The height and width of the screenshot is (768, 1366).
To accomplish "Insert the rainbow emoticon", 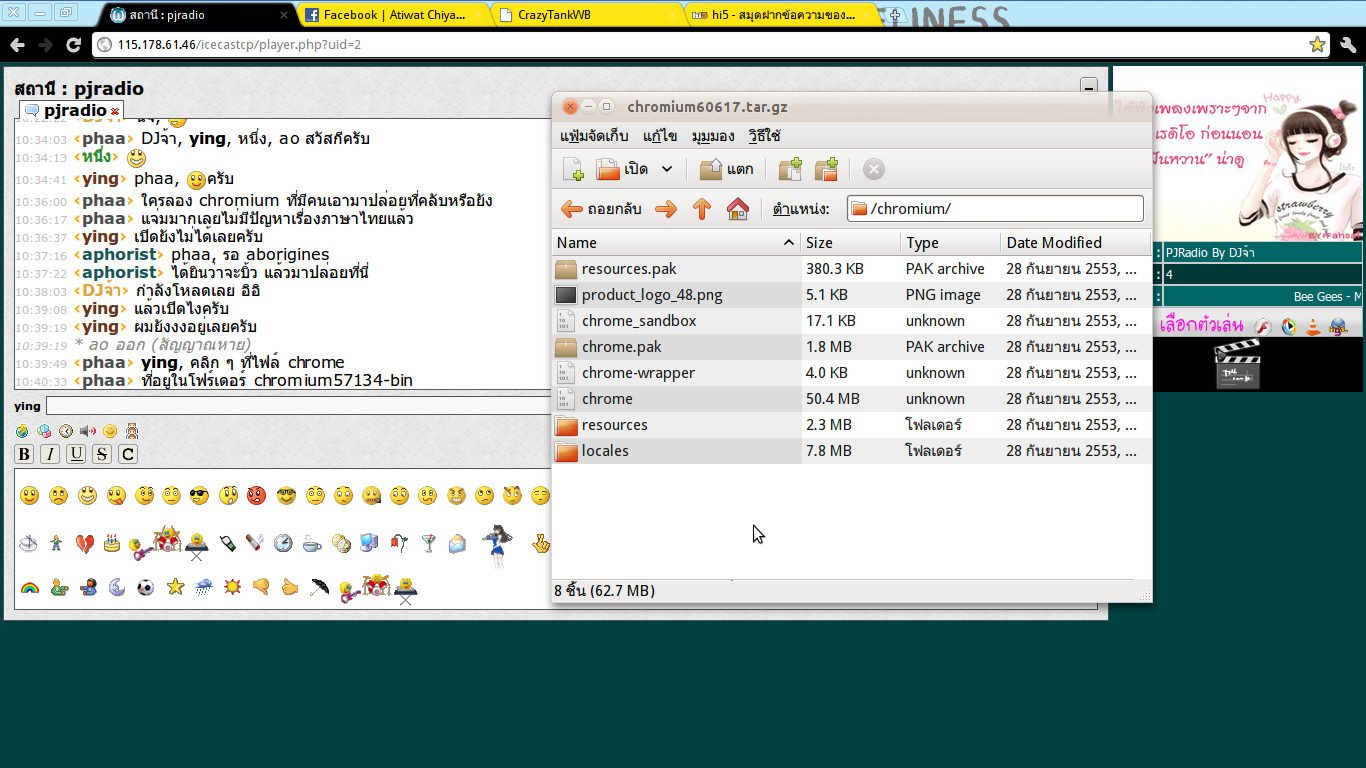I will pos(29,587).
